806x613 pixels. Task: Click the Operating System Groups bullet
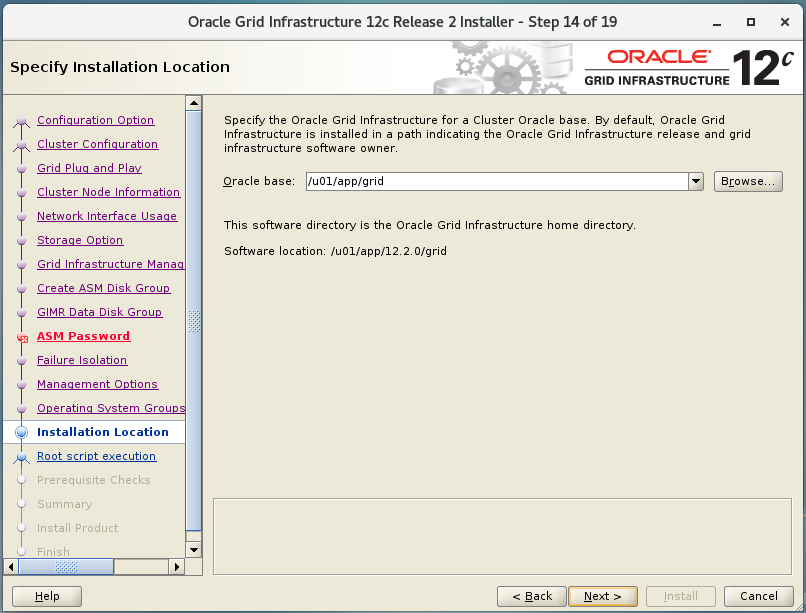pos(22,408)
